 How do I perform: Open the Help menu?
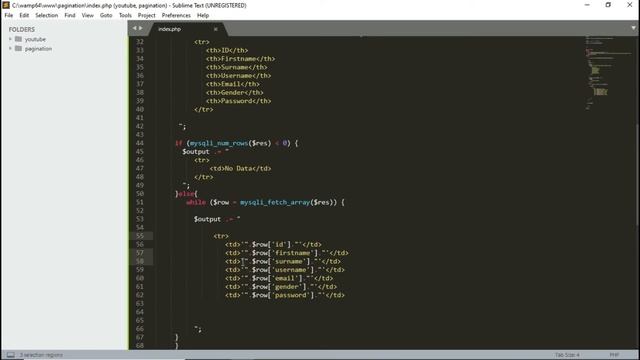[203, 15]
